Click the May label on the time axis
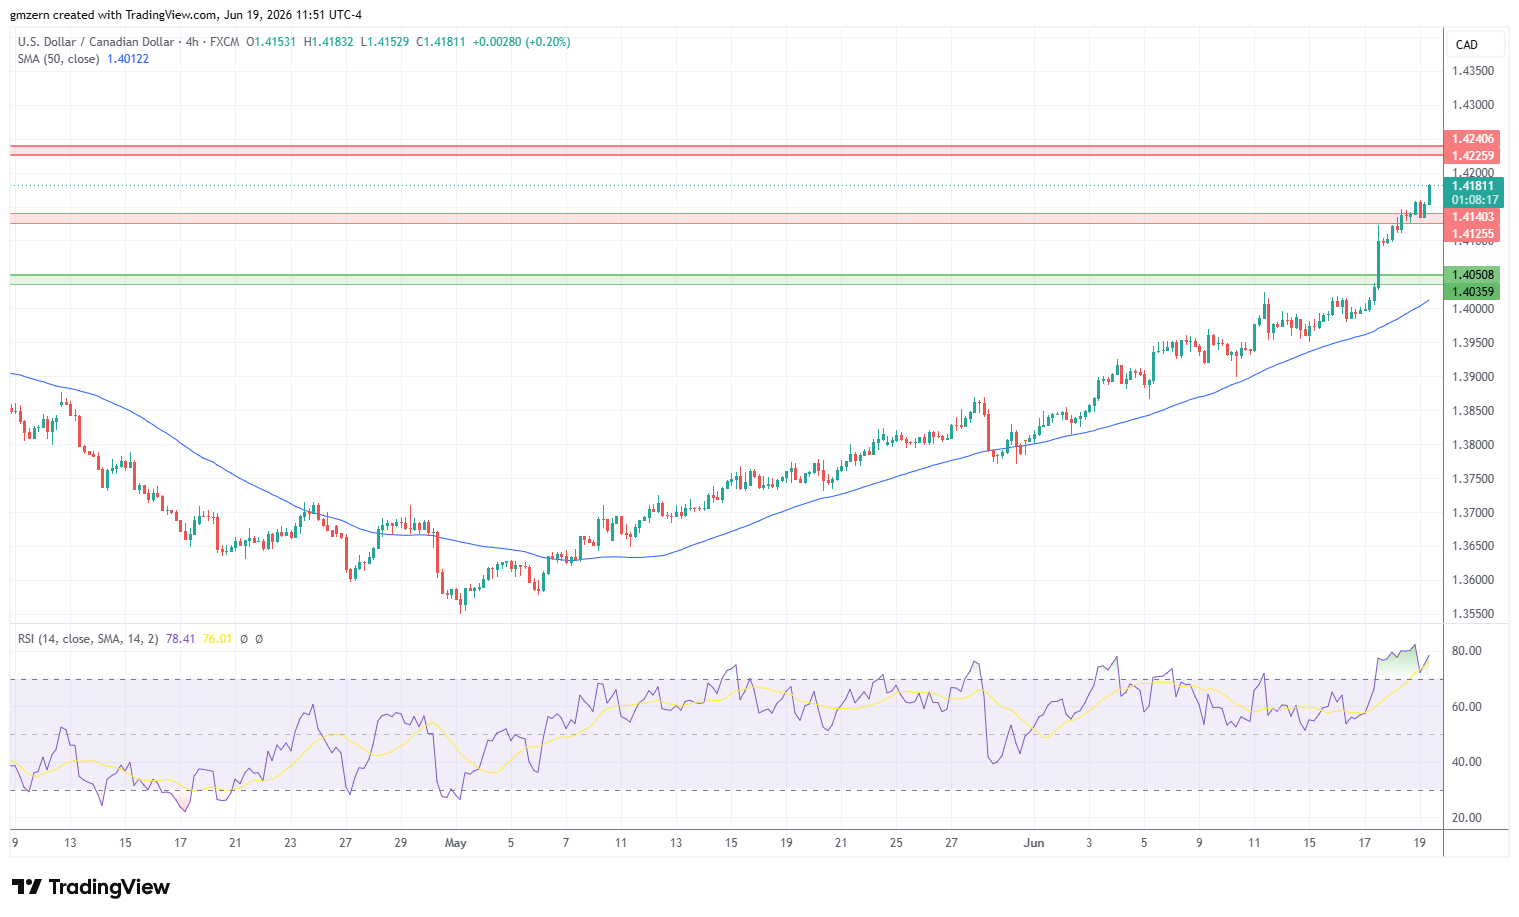Screen dimensions: 1519x917 click(456, 843)
